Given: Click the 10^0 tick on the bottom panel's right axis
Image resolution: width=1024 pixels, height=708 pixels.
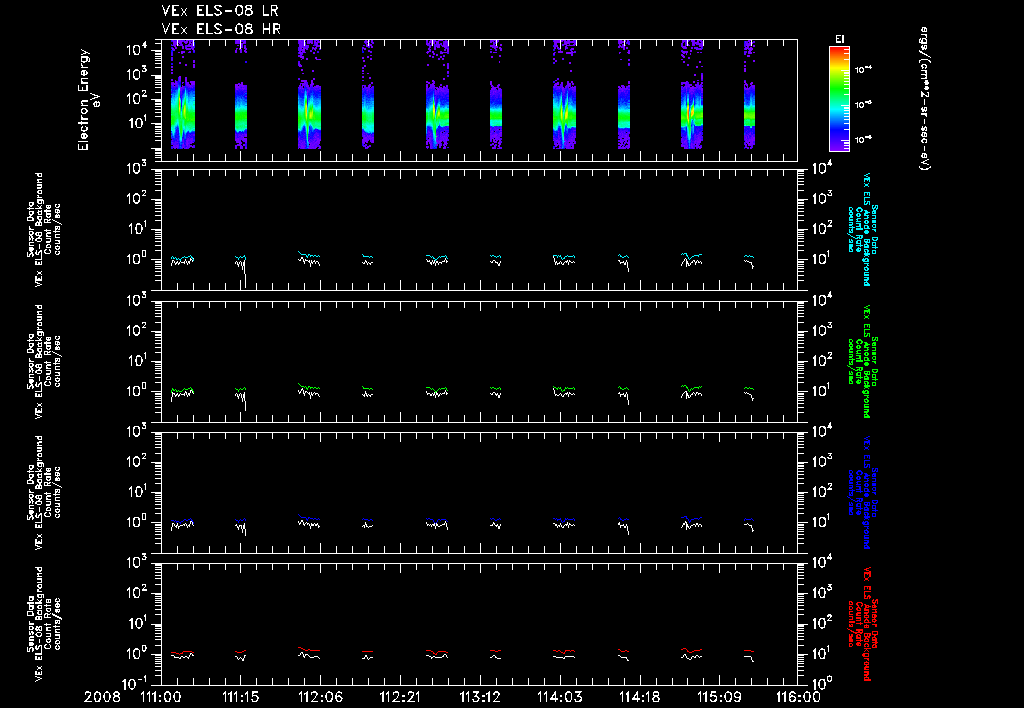Looking at the screenshot, I should (x=822, y=684).
